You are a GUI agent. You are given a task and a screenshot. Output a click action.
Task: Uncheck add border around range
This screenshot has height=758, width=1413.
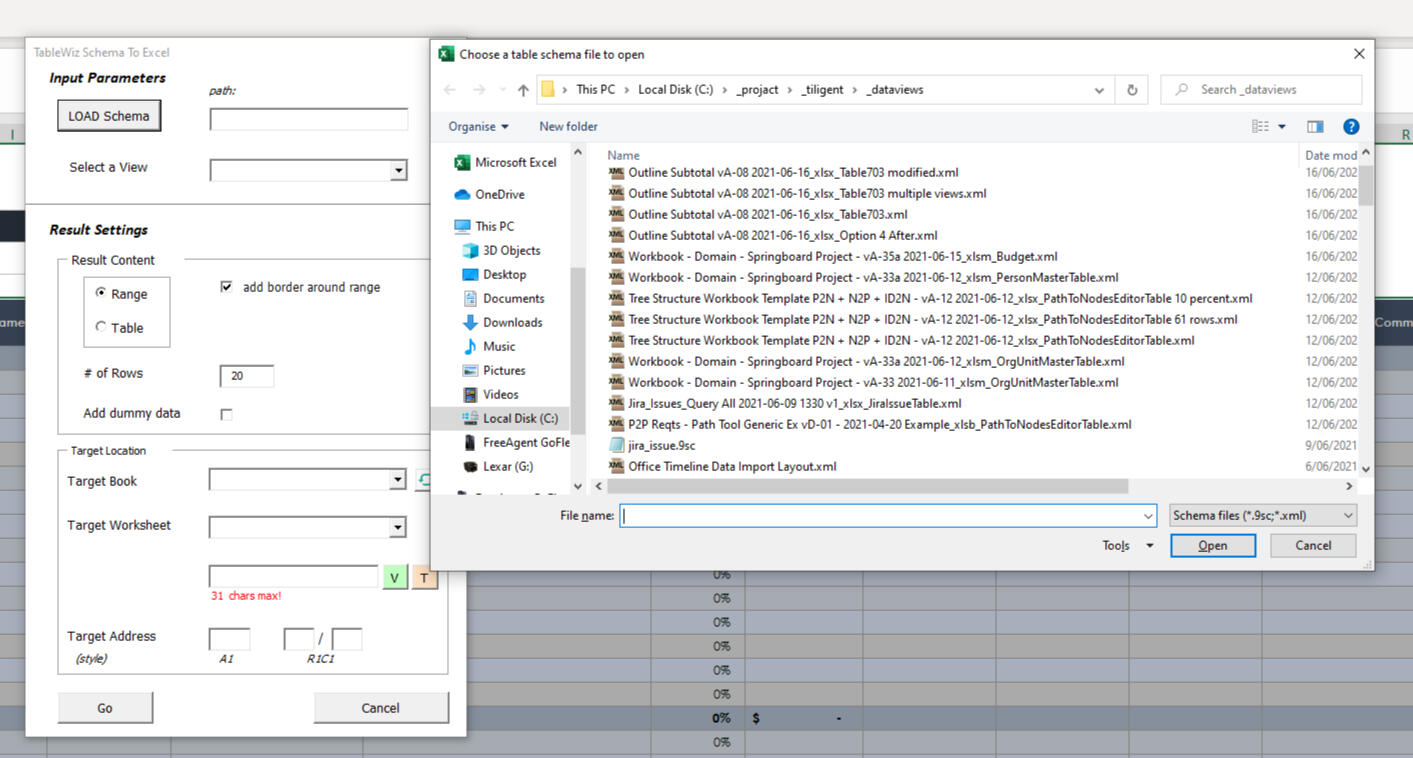point(226,287)
